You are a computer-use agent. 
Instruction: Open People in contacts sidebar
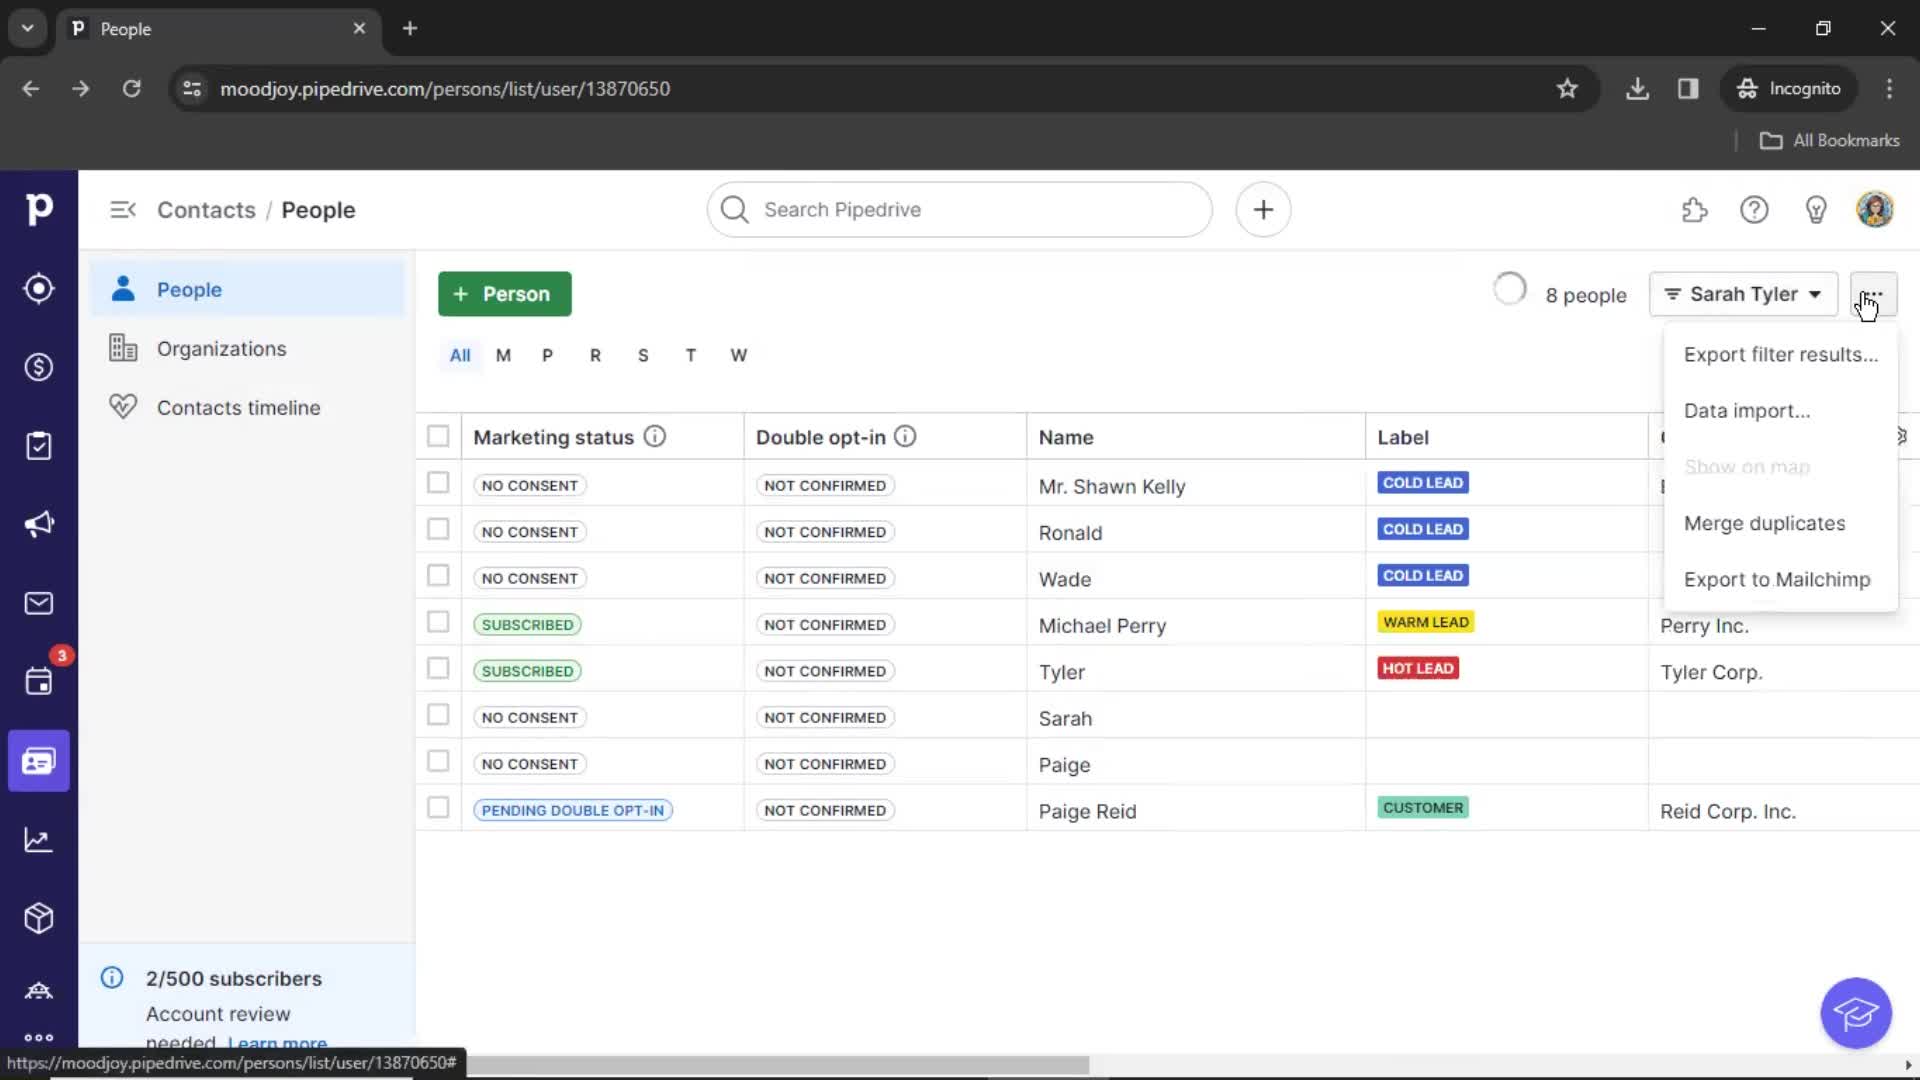point(248,290)
